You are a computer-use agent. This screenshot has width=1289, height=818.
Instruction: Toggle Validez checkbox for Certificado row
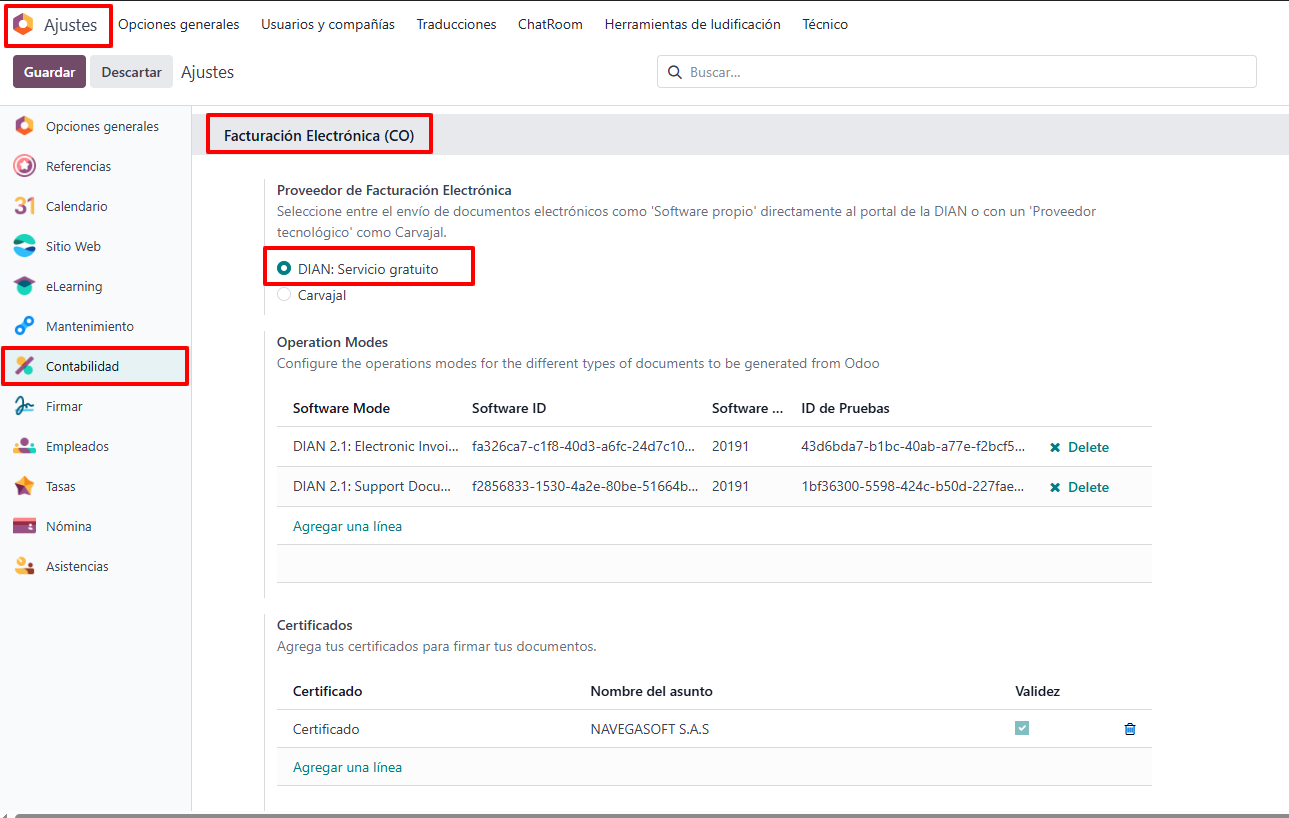point(1022,728)
